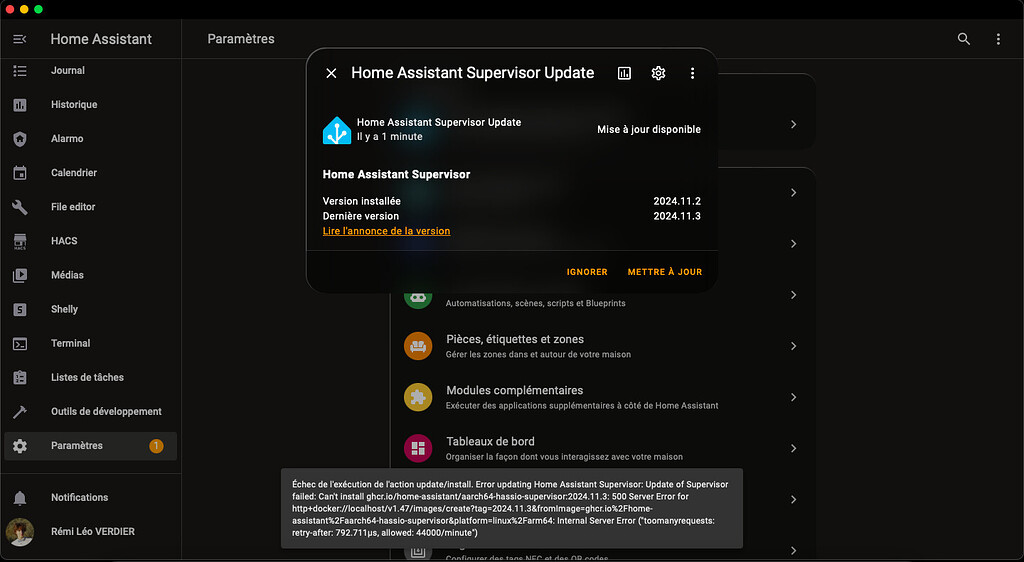Open the File editor menu label
1024x562 pixels.
[73, 207]
